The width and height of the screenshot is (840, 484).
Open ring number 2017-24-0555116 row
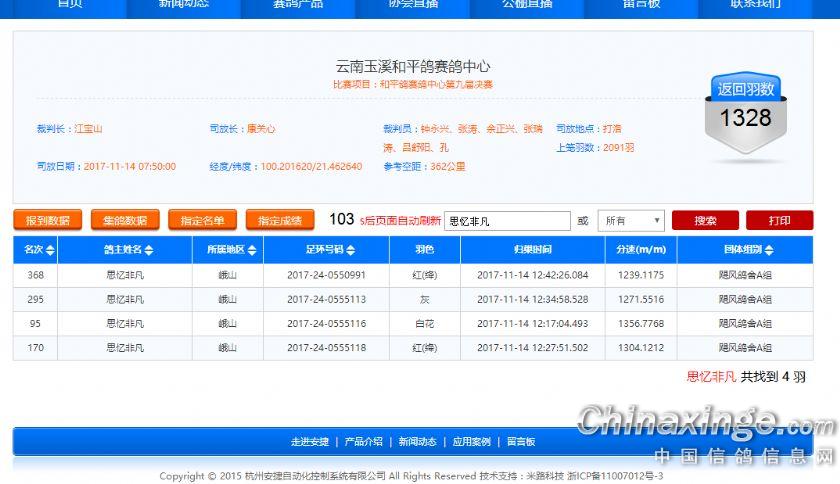[x=326, y=323]
